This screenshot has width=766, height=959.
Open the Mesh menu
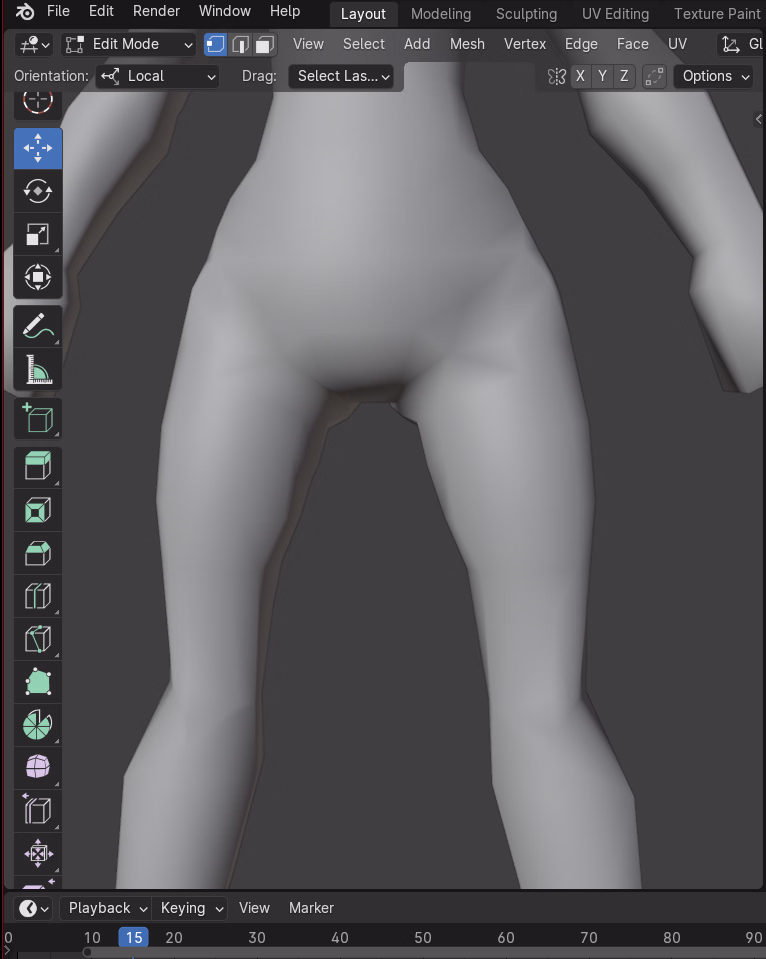(467, 44)
